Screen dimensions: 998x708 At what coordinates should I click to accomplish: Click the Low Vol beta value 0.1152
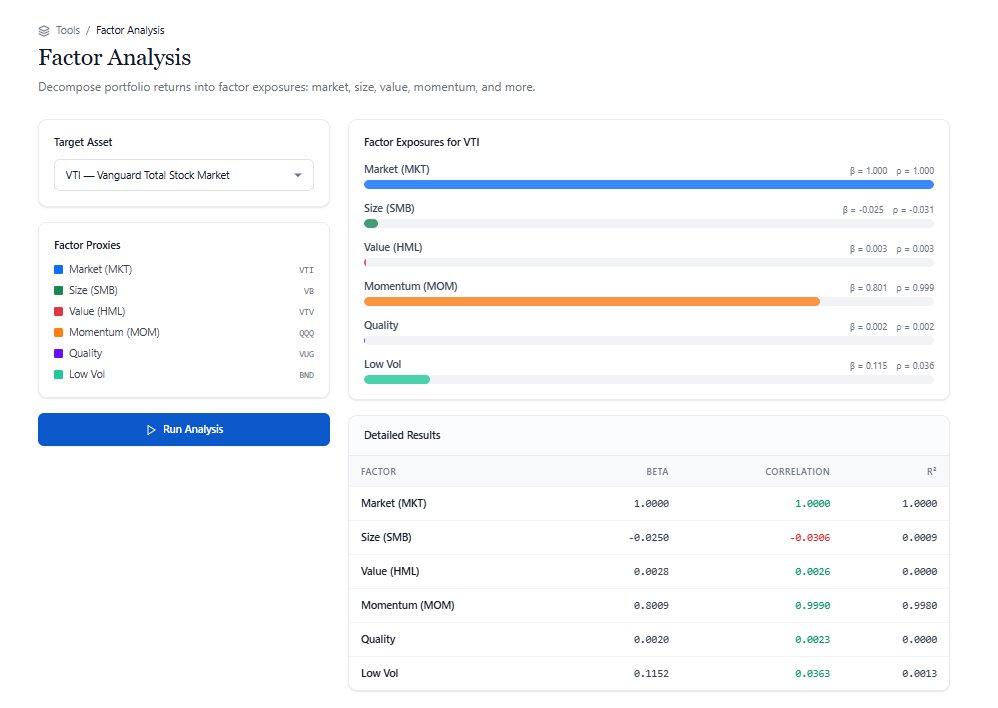pyautogui.click(x=651, y=674)
